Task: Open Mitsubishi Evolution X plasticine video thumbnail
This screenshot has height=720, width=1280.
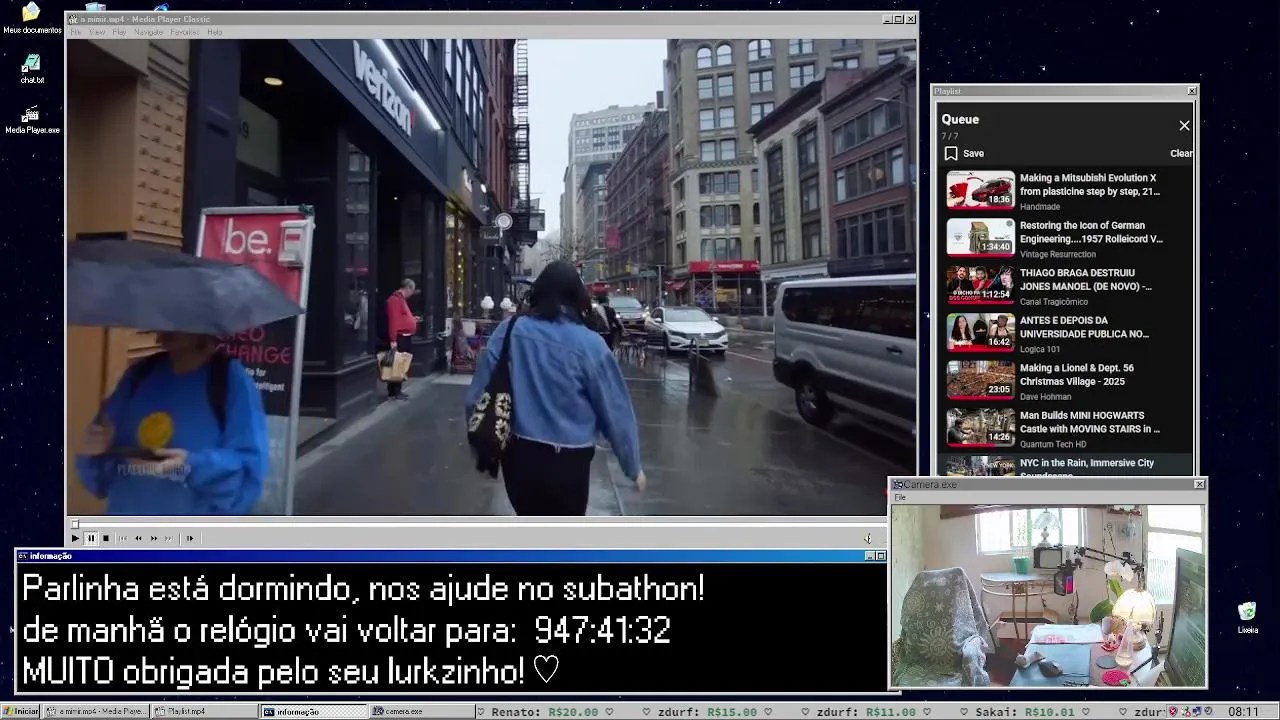Action: tap(980, 190)
